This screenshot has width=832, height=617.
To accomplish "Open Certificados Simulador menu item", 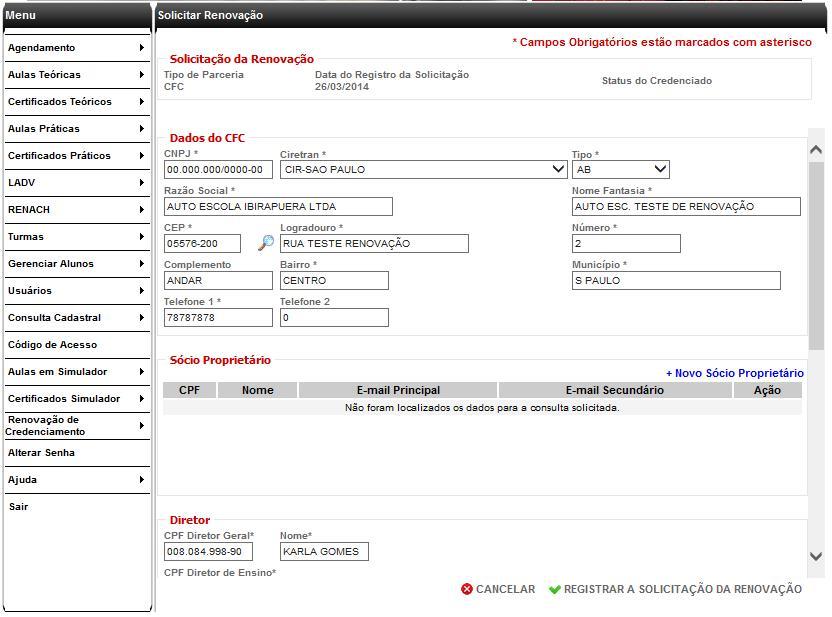I will 77,399.
